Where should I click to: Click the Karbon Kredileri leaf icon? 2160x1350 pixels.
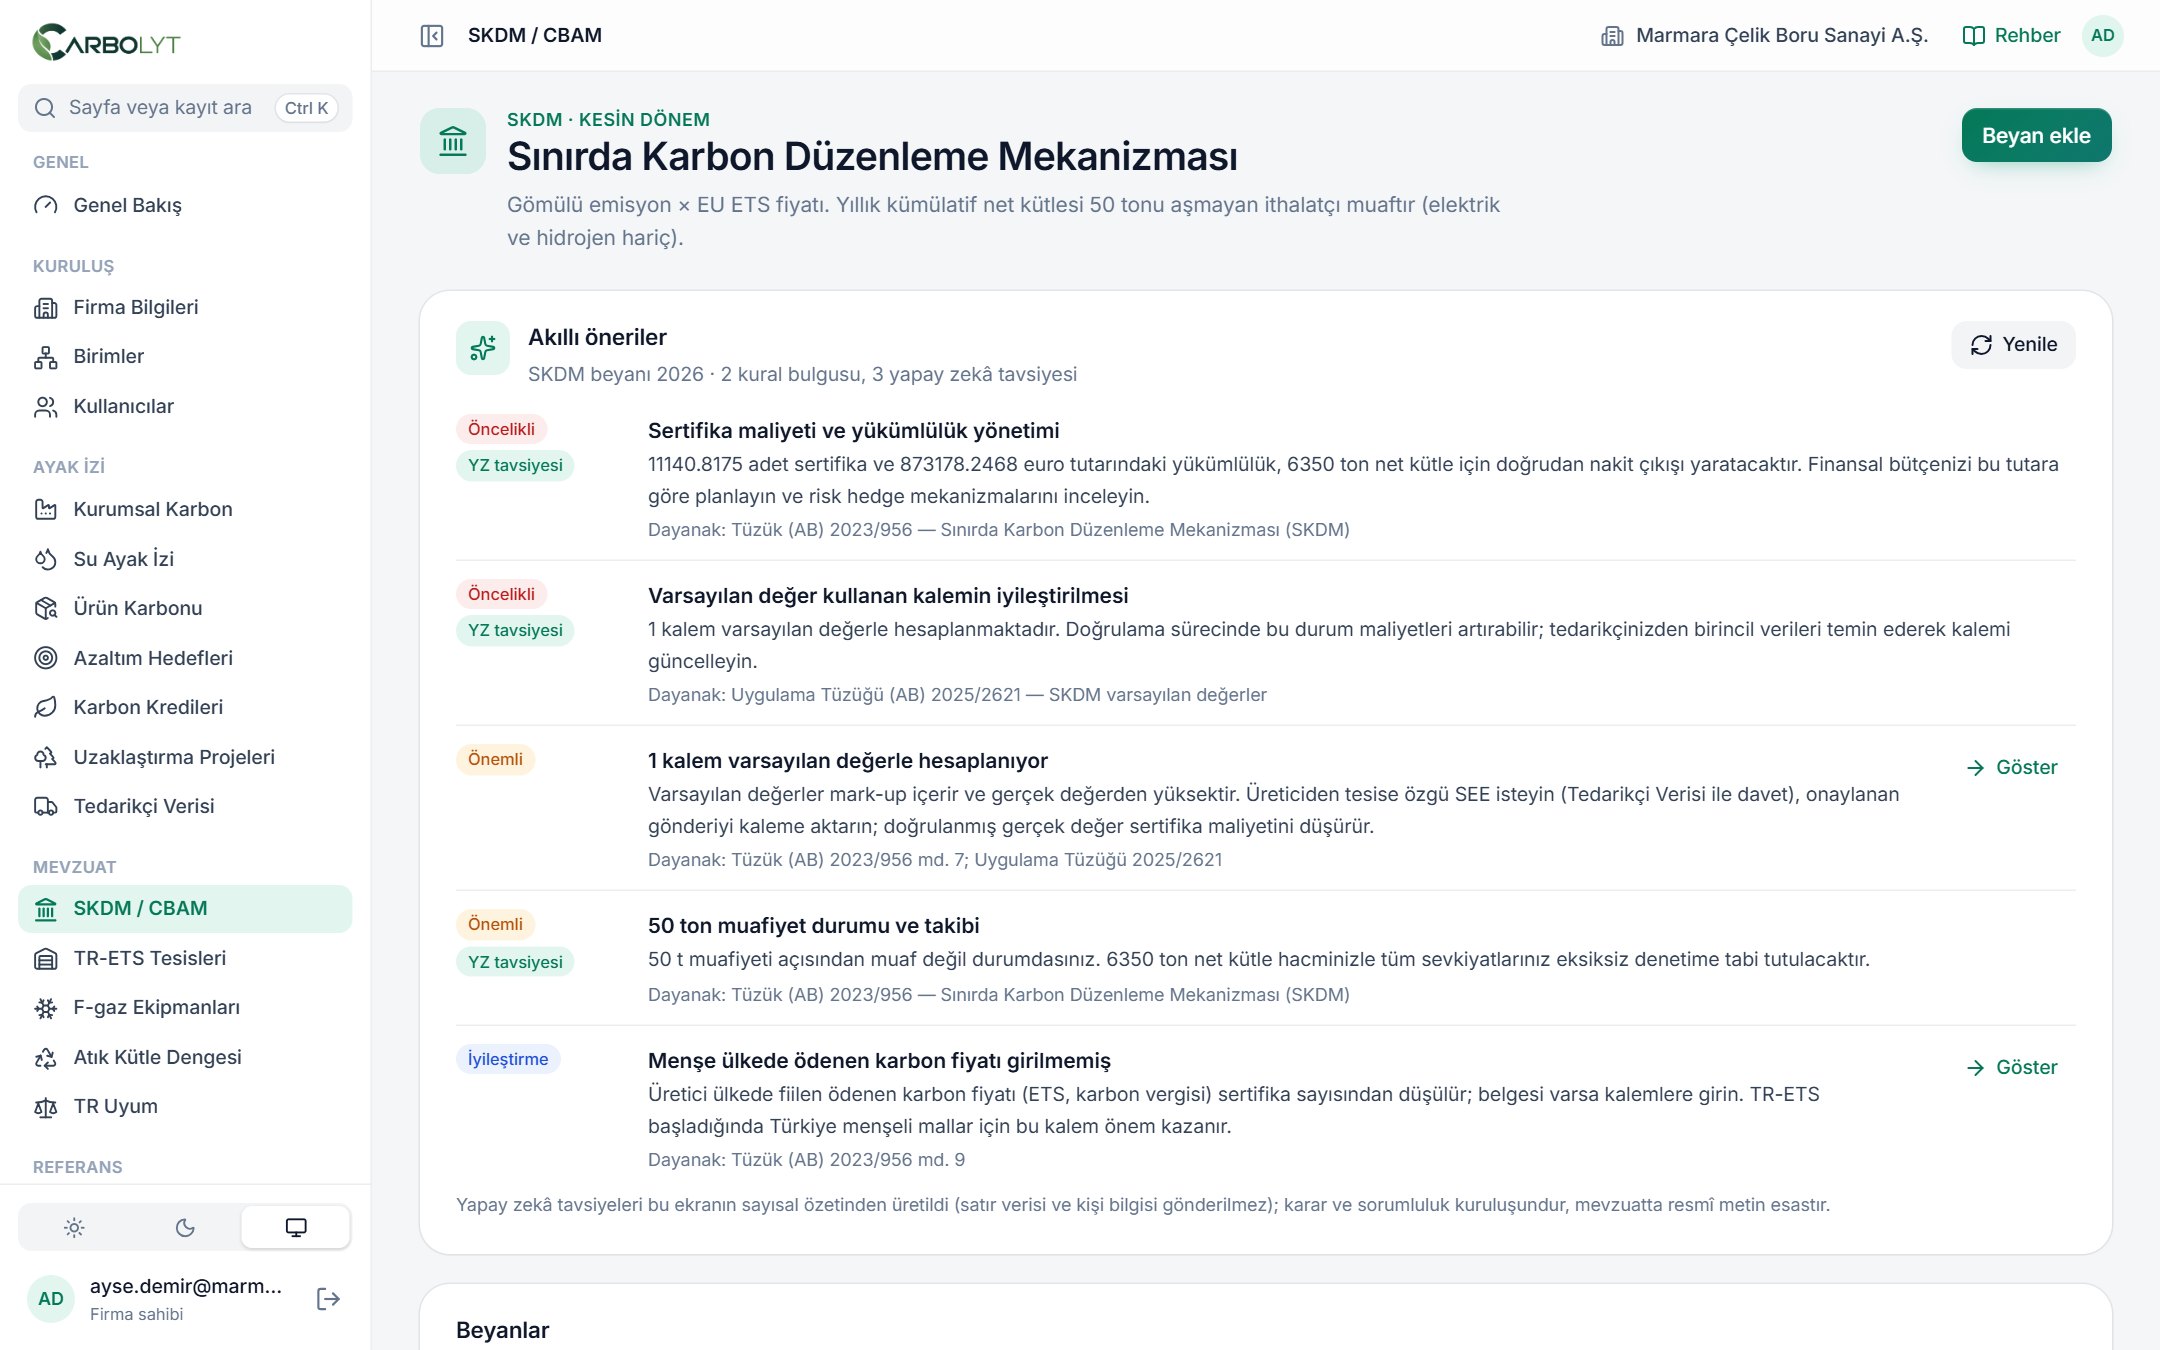click(46, 707)
